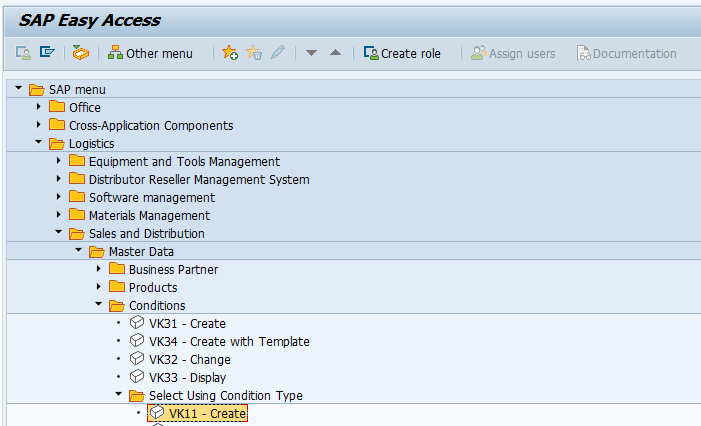Image resolution: width=701 pixels, height=426 pixels.
Task: Add to favorites with the star-plus icon
Action: (230, 53)
